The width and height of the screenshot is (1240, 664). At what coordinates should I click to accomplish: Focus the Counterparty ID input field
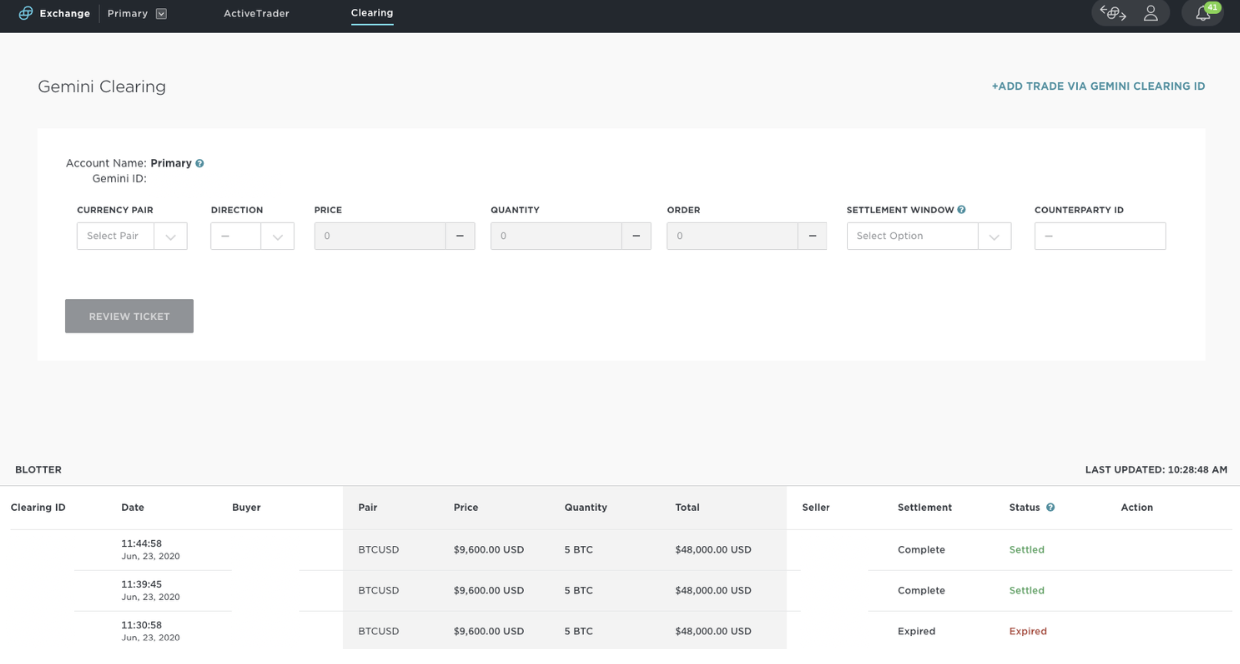(1100, 236)
